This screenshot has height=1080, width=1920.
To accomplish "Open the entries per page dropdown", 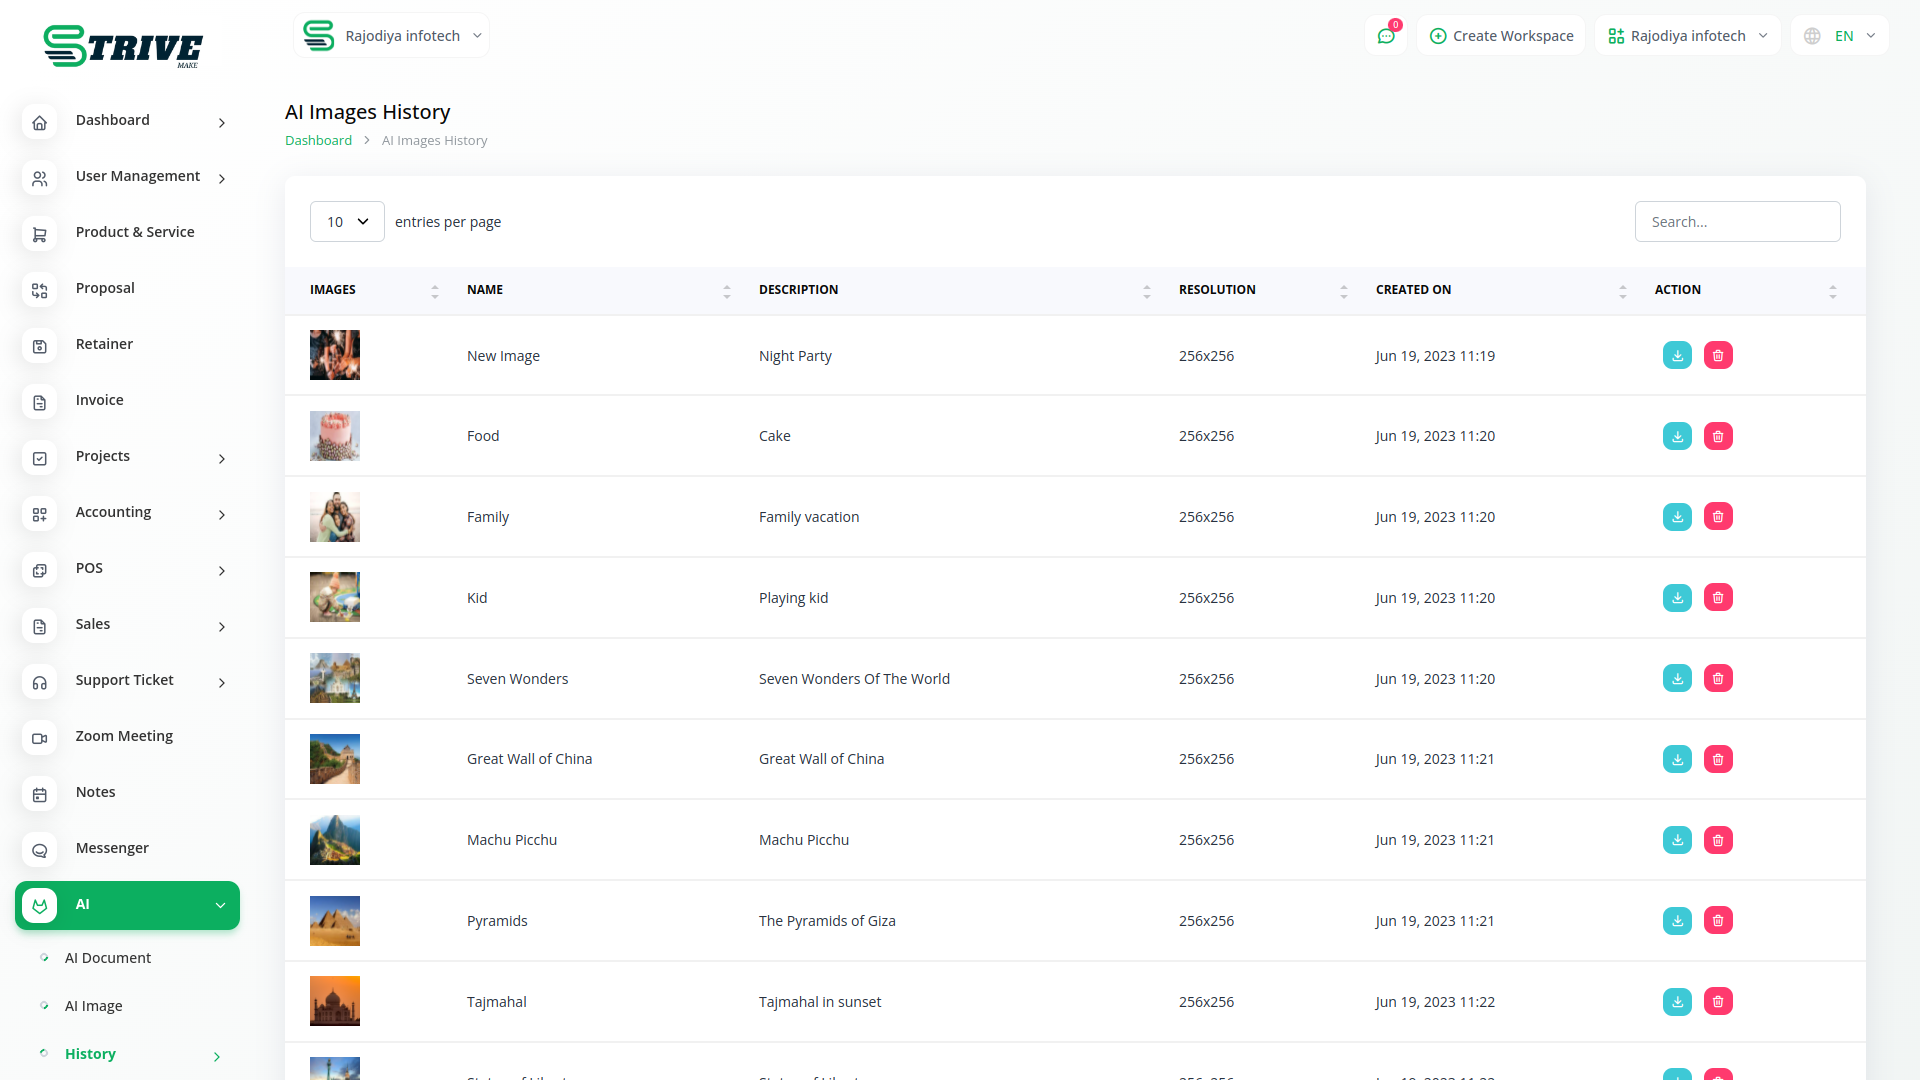I will [x=347, y=222].
